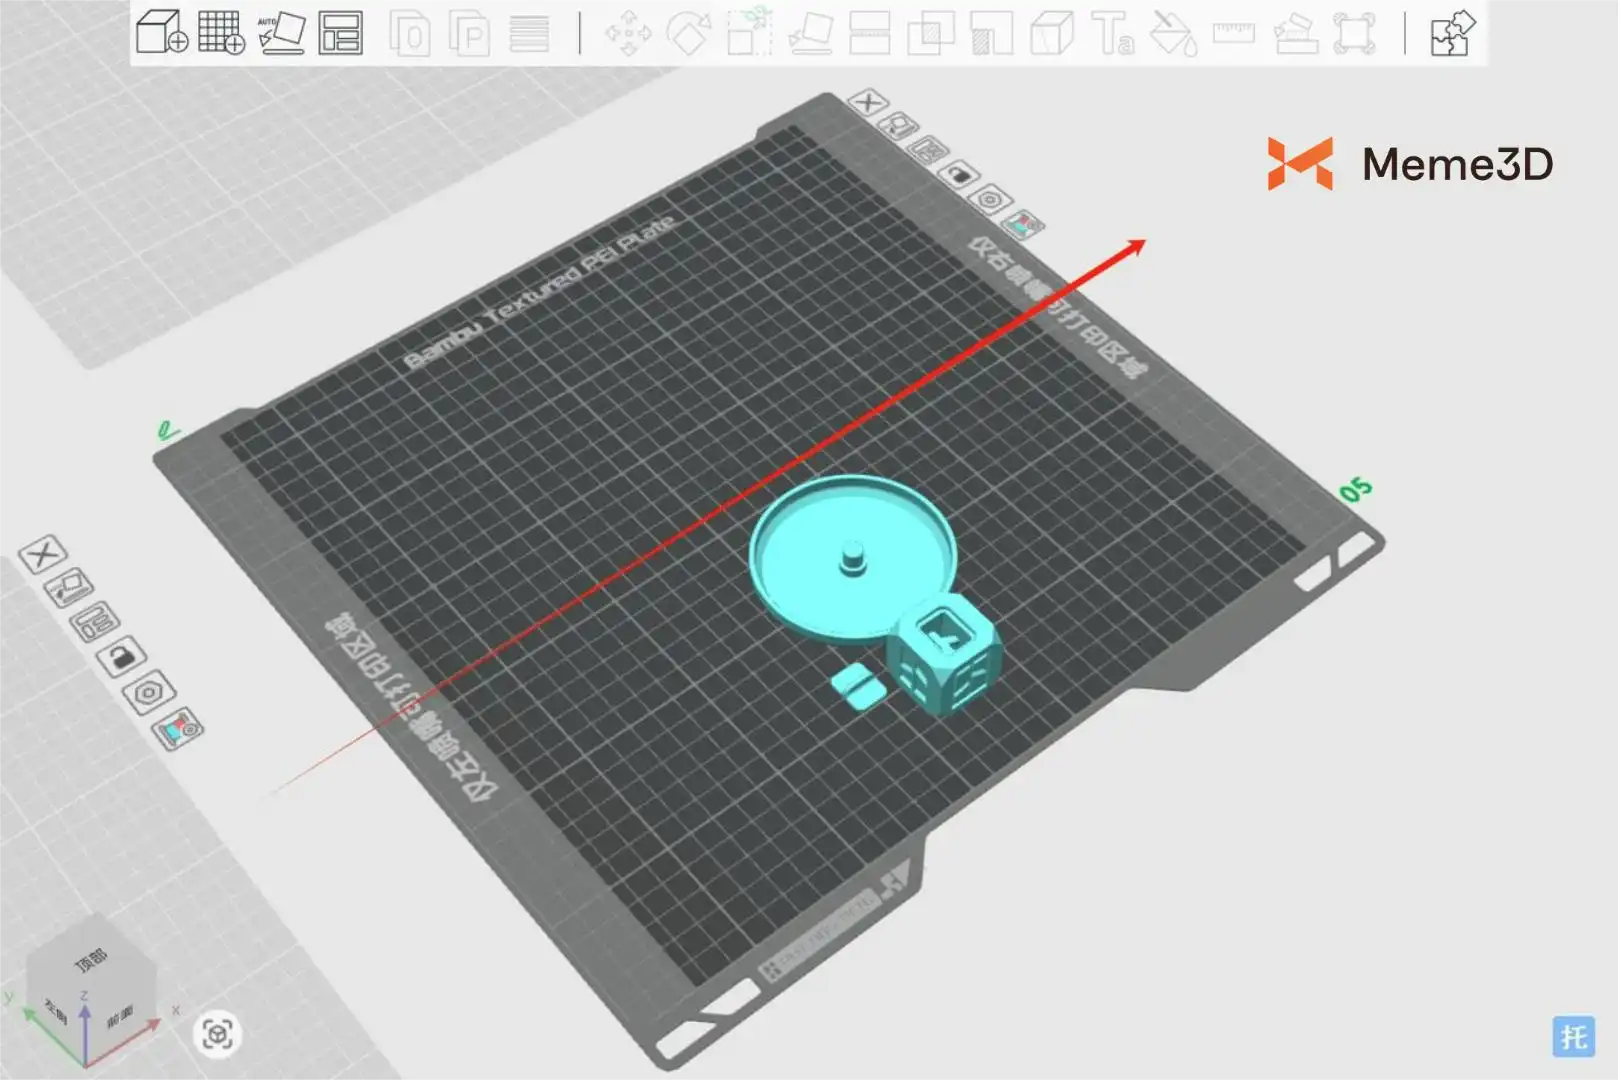
Task: Click the Add model cube icon
Action: pos(162,32)
